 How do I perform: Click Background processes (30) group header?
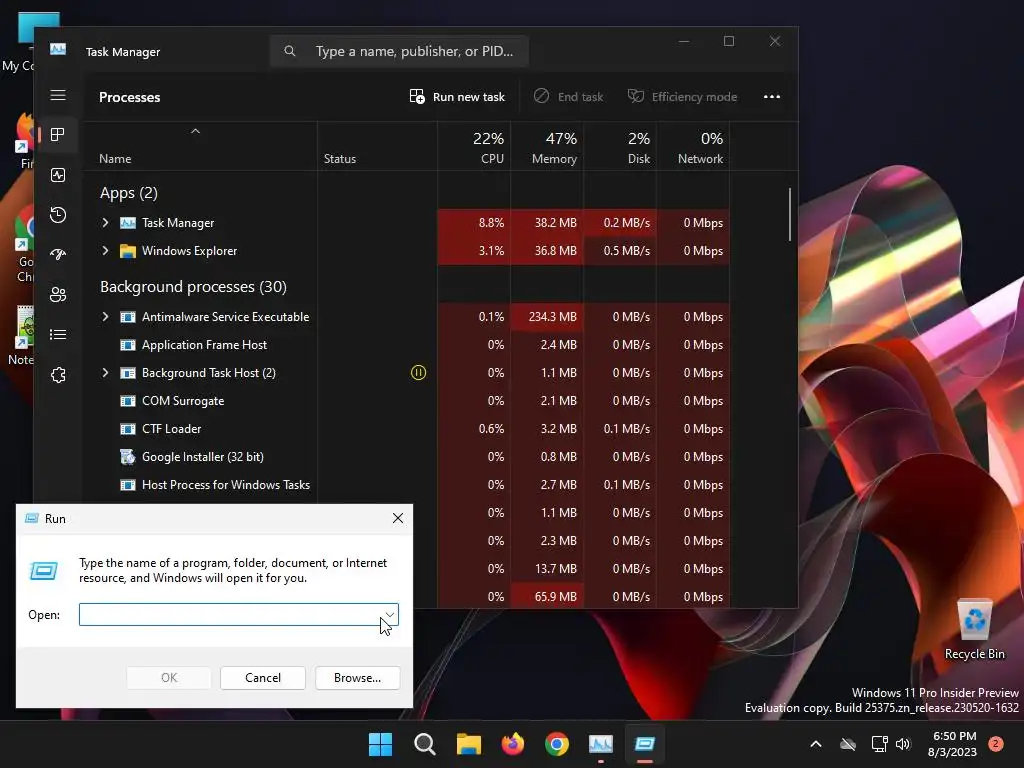(x=193, y=287)
